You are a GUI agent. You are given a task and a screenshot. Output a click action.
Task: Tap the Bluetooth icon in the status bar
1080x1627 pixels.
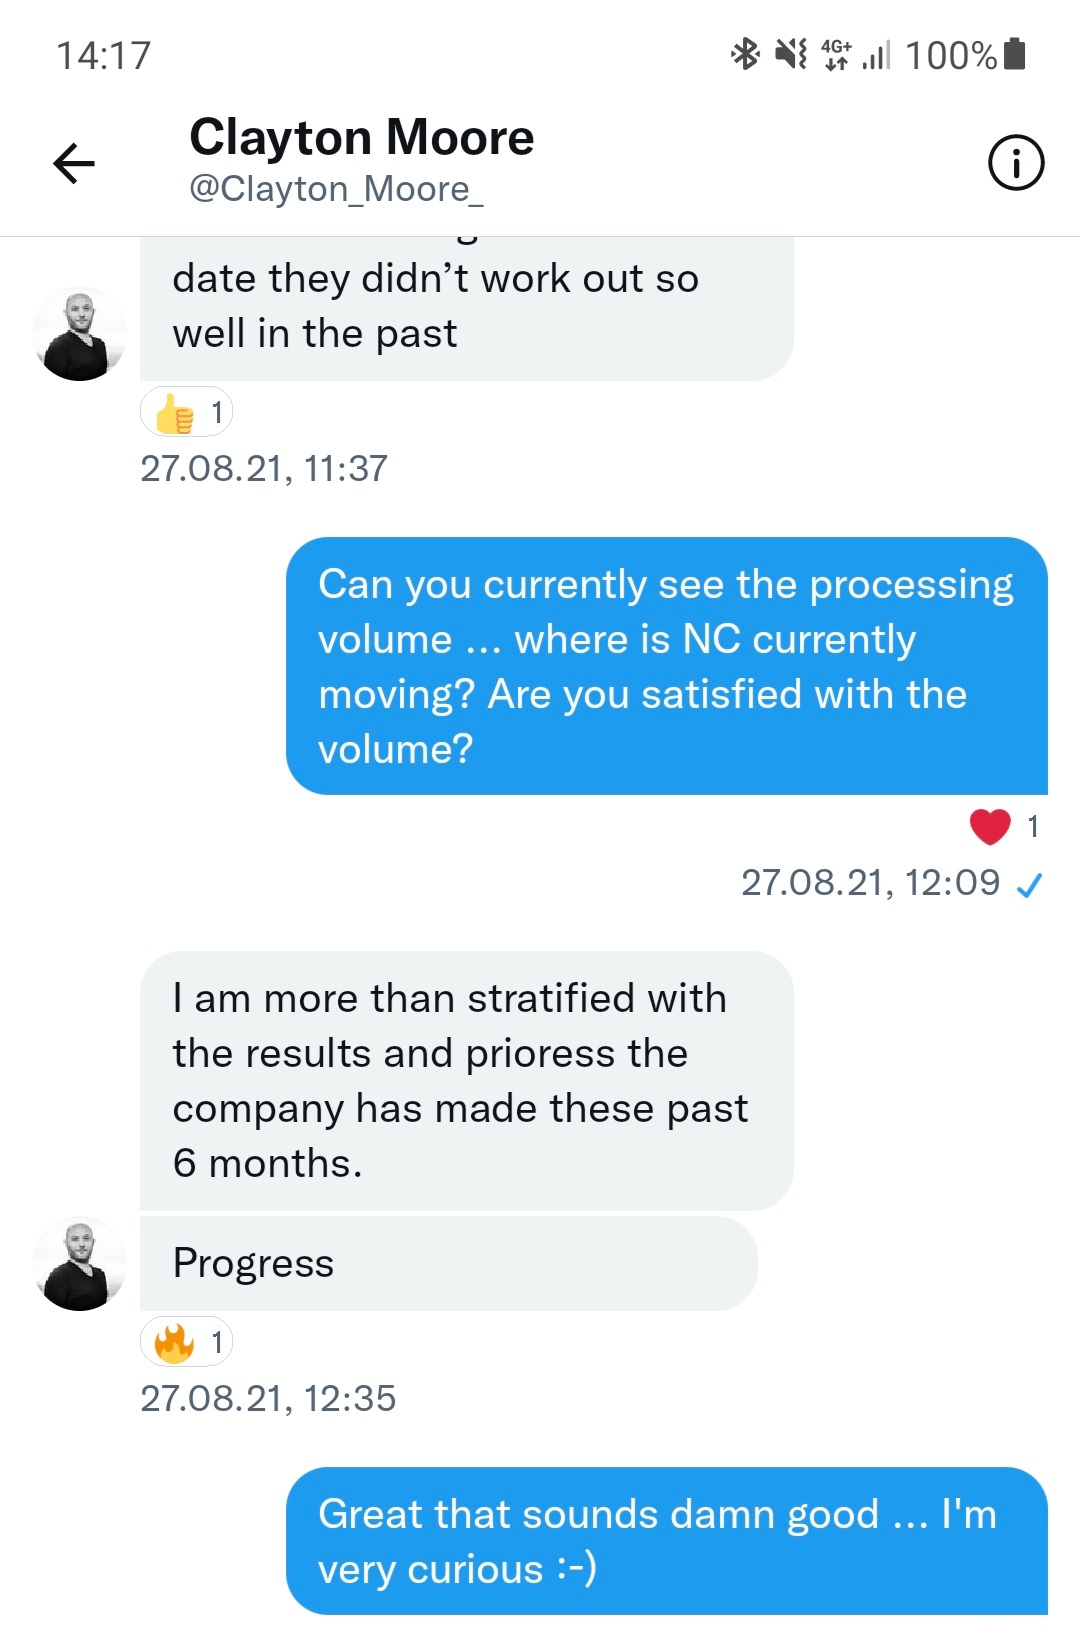click(743, 55)
